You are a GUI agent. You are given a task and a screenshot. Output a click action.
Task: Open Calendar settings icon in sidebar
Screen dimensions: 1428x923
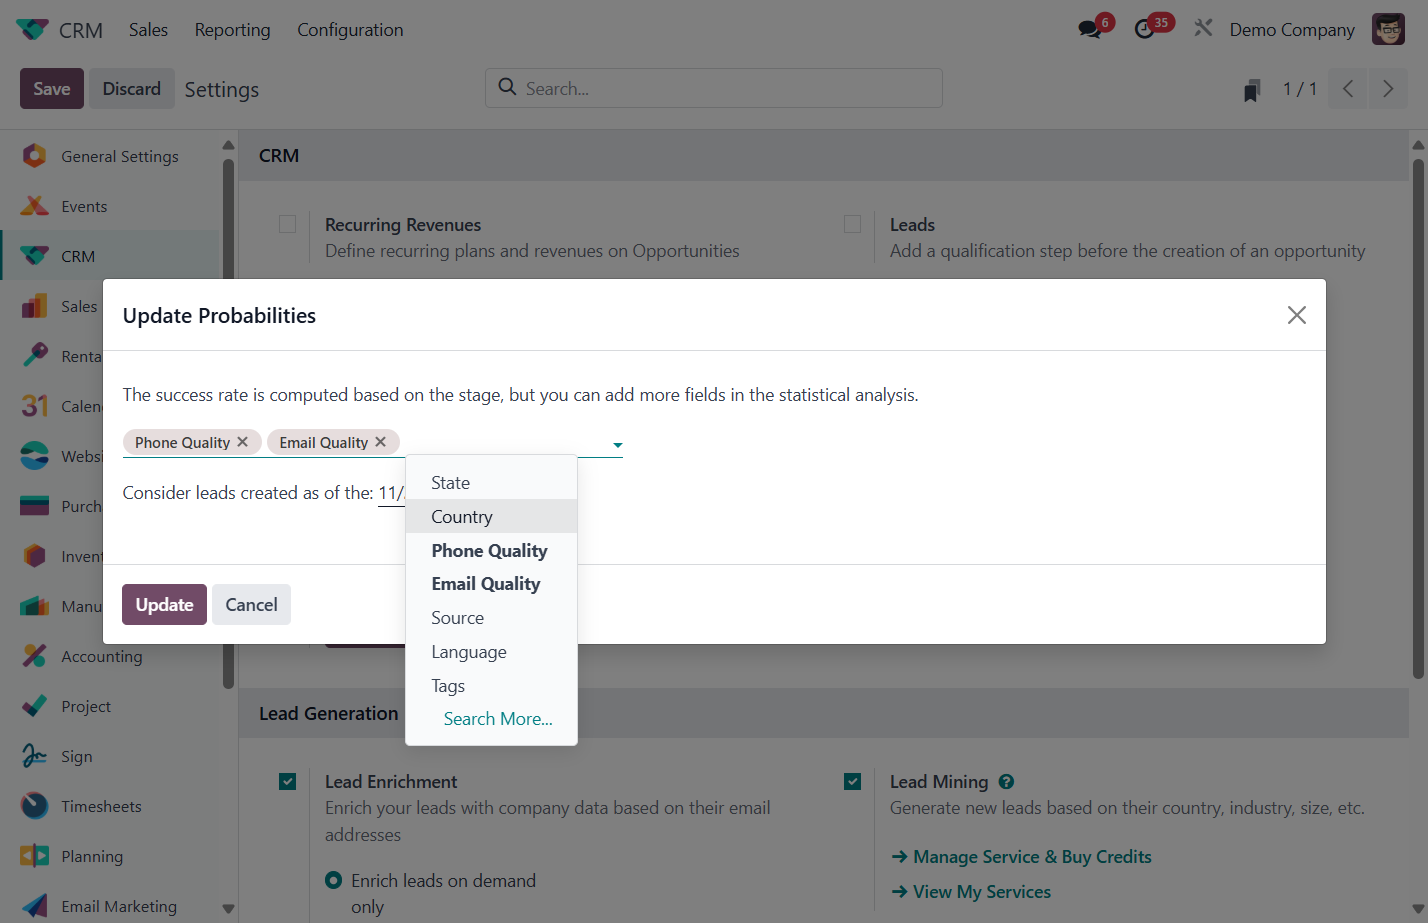(34, 406)
